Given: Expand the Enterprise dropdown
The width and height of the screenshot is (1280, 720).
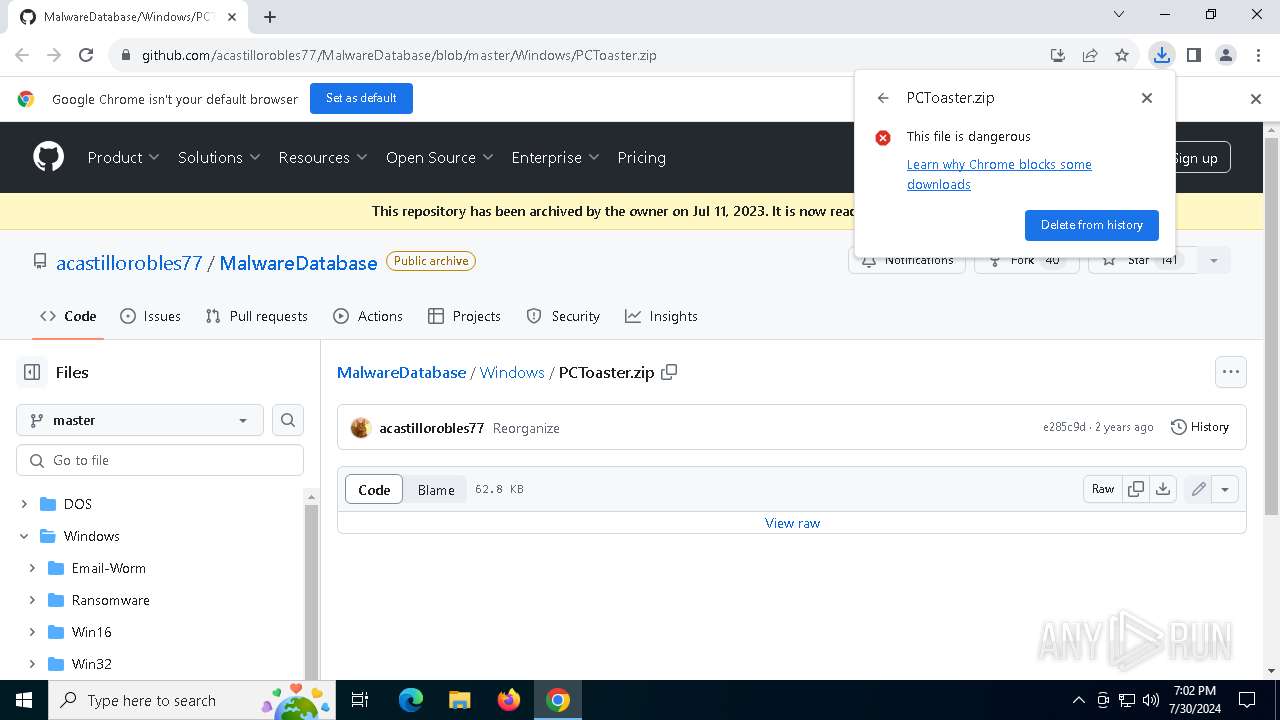Looking at the screenshot, I should point(555,157).
